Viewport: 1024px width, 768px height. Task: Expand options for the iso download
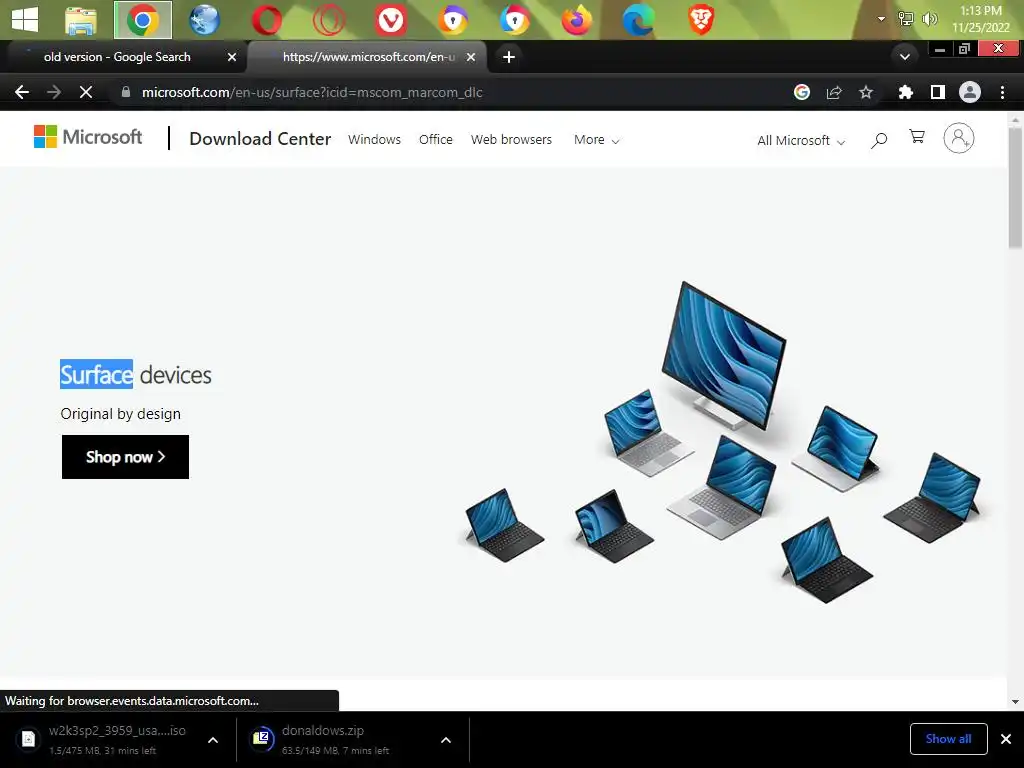coord(213,740)
